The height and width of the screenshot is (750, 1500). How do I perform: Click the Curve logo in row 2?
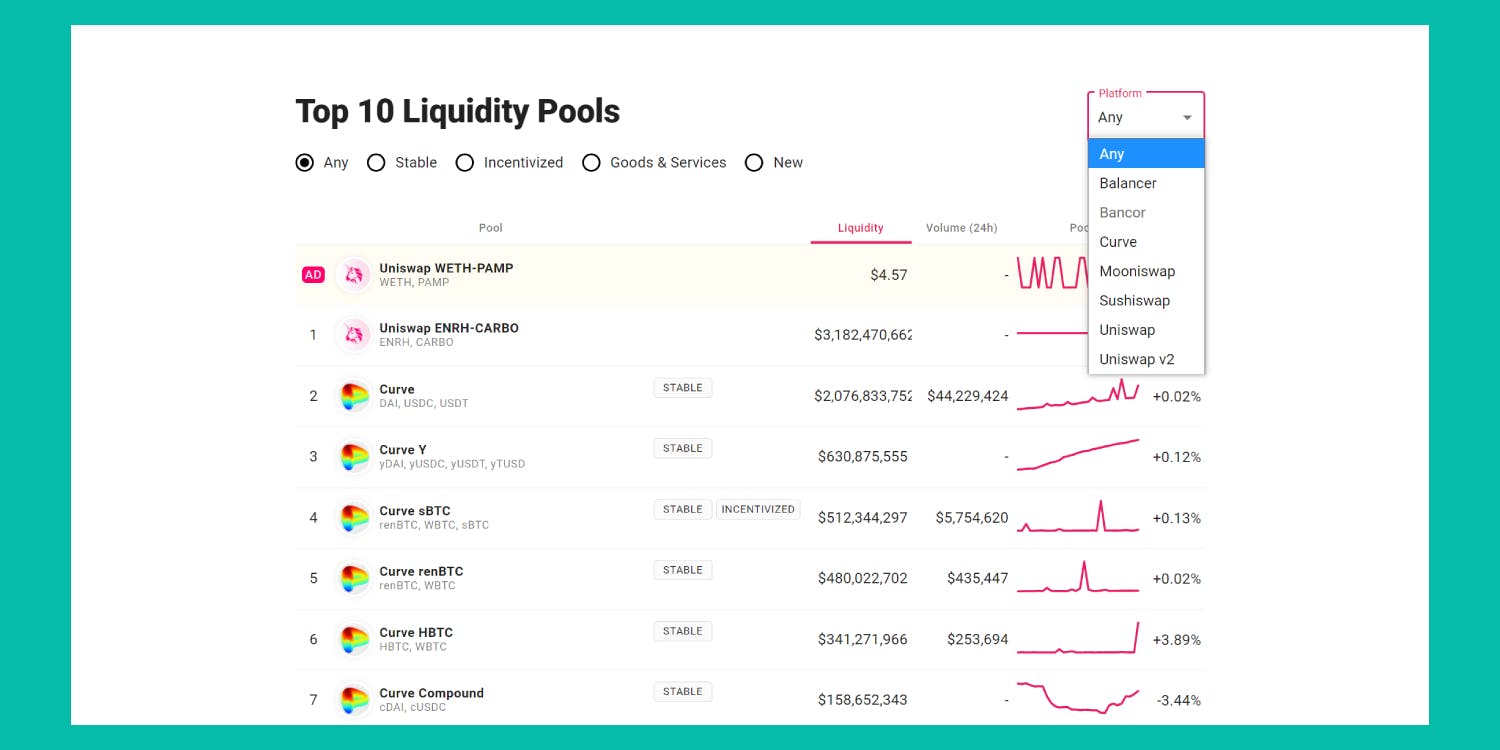354,396
